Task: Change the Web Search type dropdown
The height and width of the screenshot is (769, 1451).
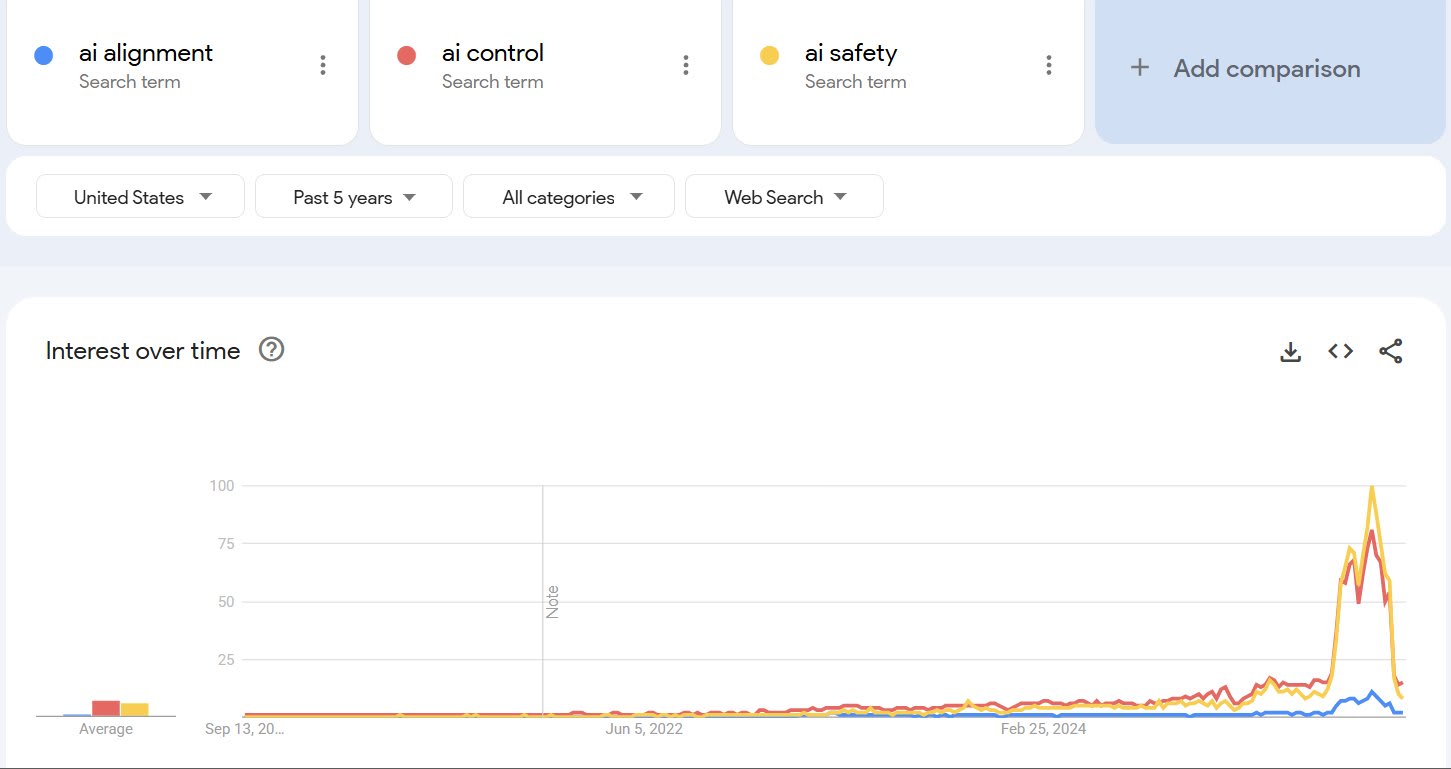Action: (784, 197)
